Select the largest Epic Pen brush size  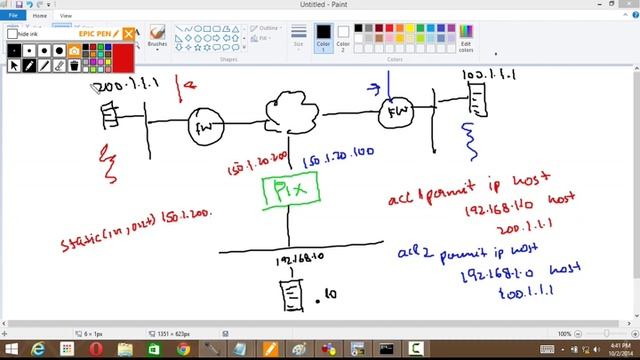click(x=59, y=51)
